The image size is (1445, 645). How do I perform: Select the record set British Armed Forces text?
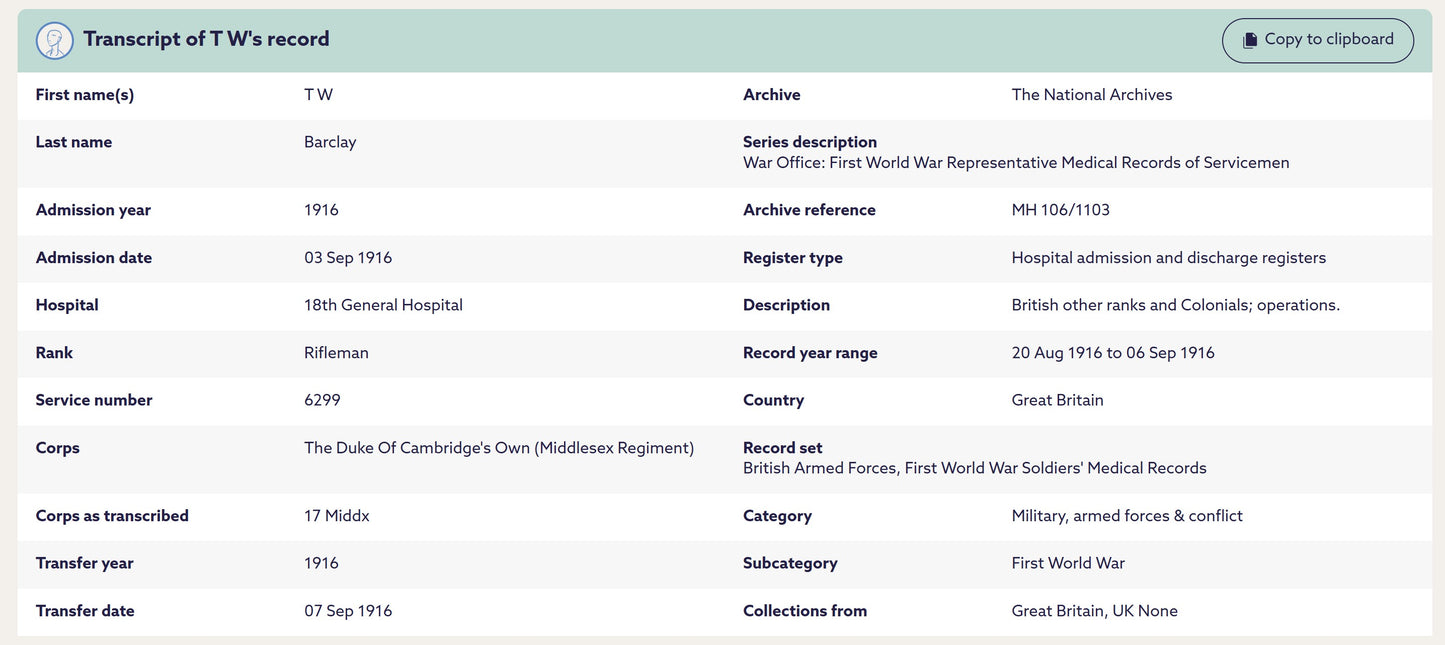tap(974, 468)
